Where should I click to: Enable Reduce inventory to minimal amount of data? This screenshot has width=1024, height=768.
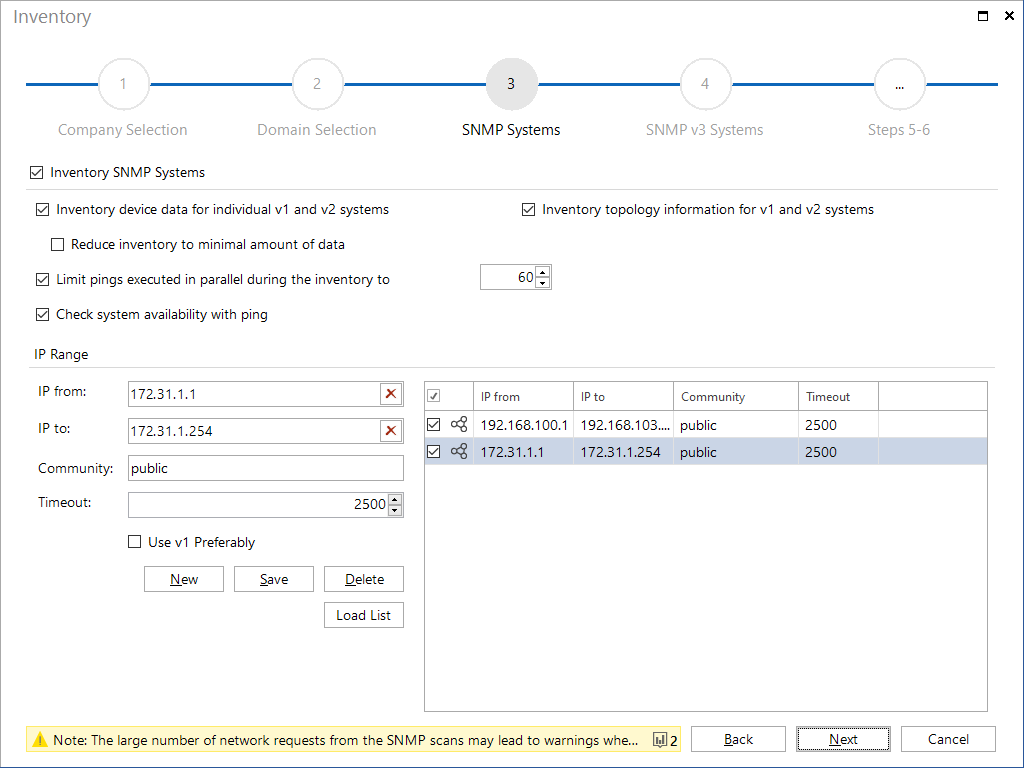[57, 244]
